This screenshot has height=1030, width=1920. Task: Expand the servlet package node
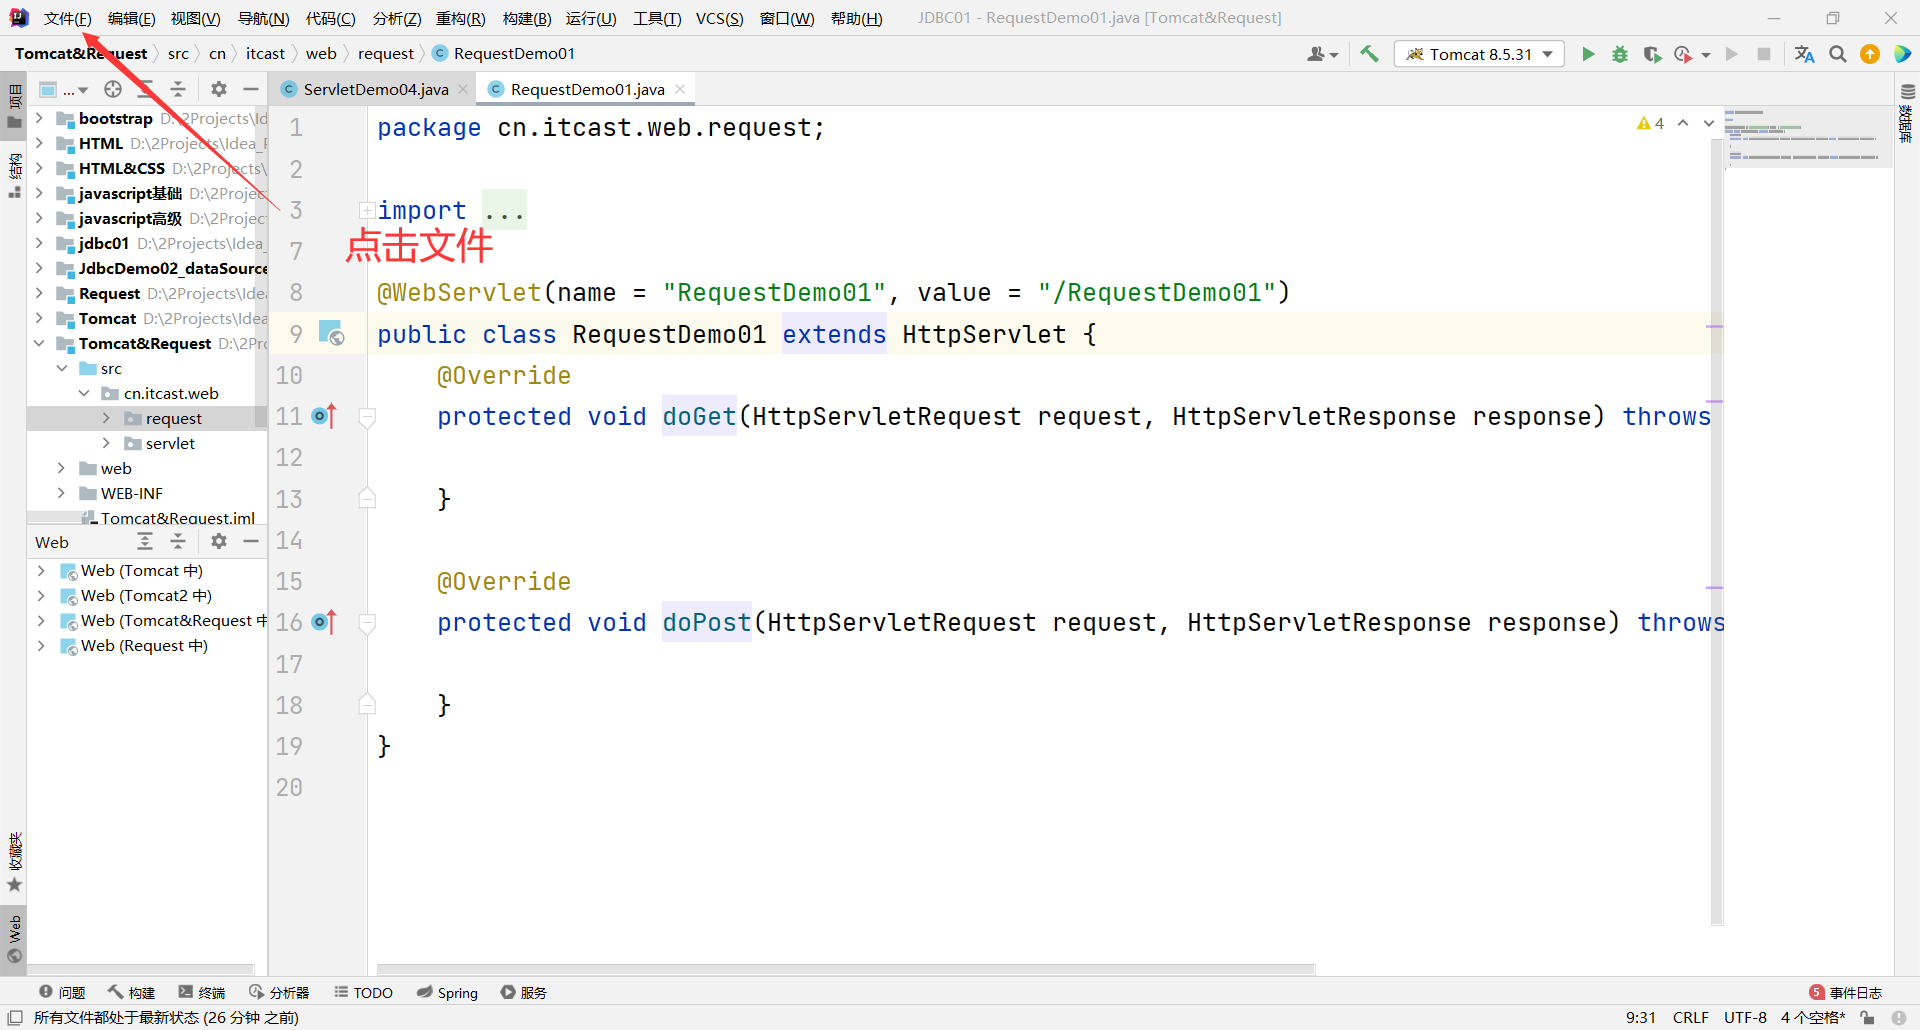click(x=106, y=443)
